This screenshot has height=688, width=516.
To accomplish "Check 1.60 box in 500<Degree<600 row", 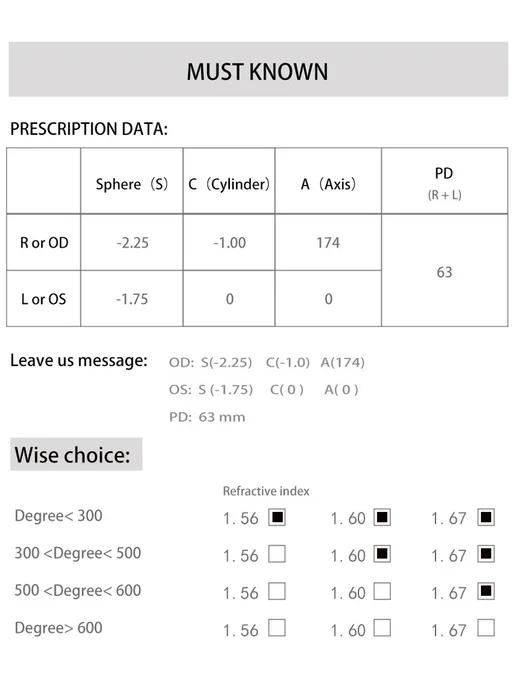I will 382,591.
